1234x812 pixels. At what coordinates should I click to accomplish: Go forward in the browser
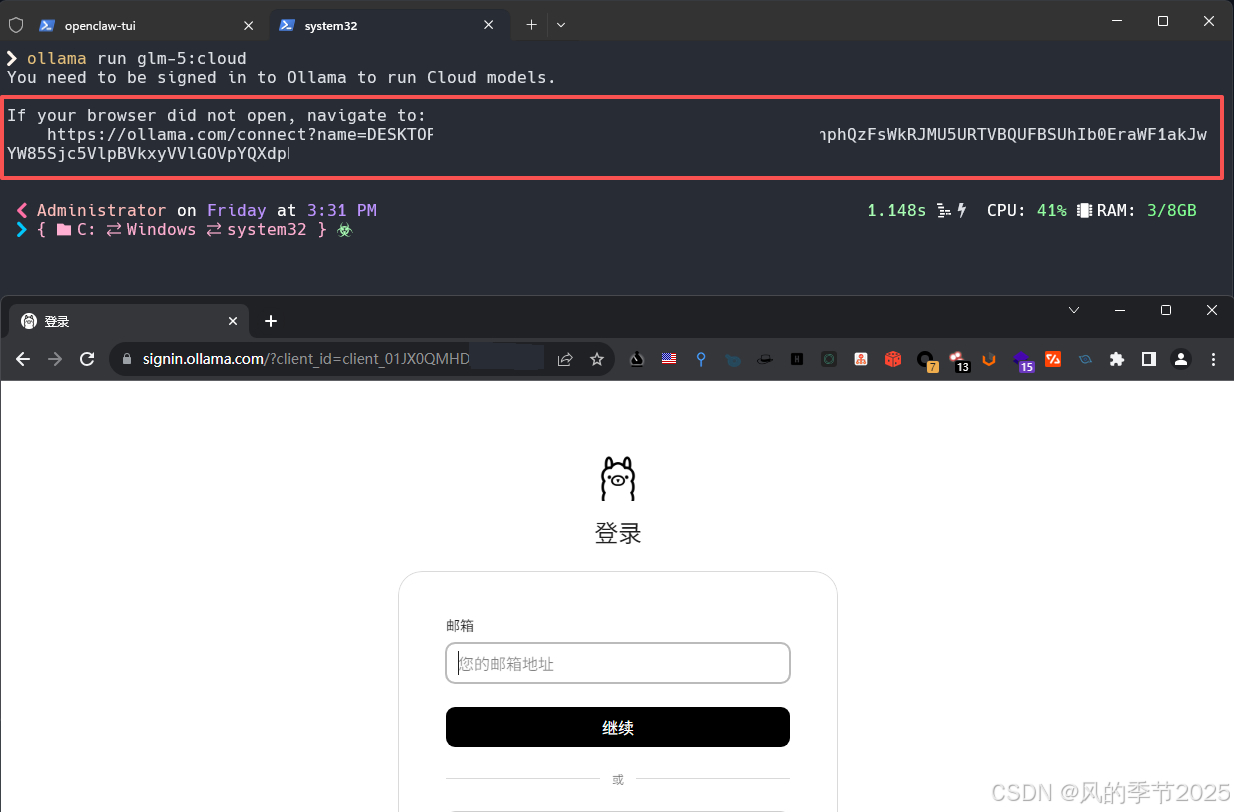(55, 359)
